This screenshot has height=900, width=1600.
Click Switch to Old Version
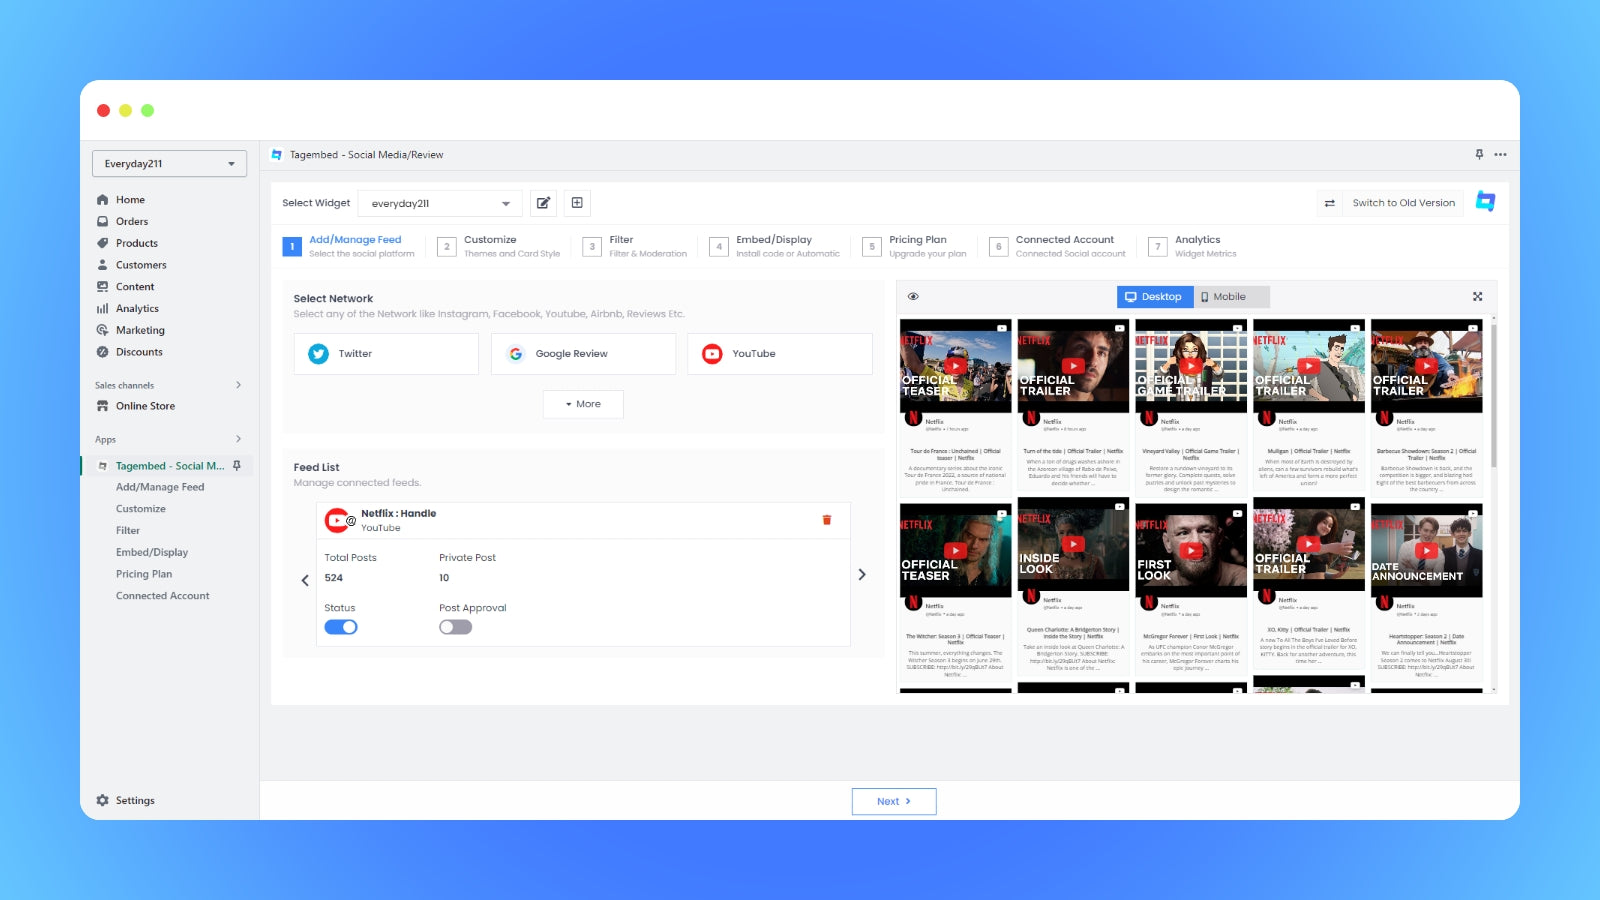1403,203
